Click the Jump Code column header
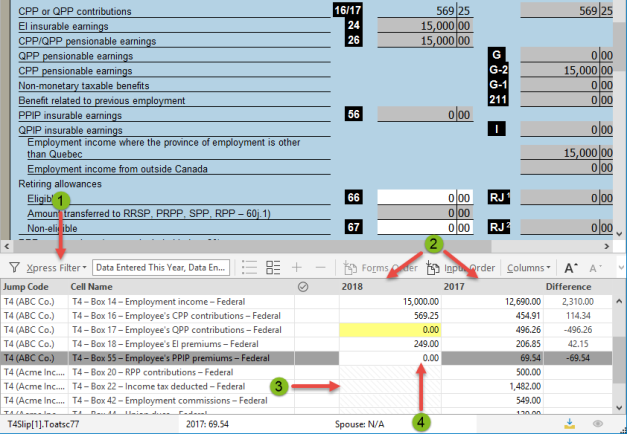 pyautogui.click(x=26, y=287)
